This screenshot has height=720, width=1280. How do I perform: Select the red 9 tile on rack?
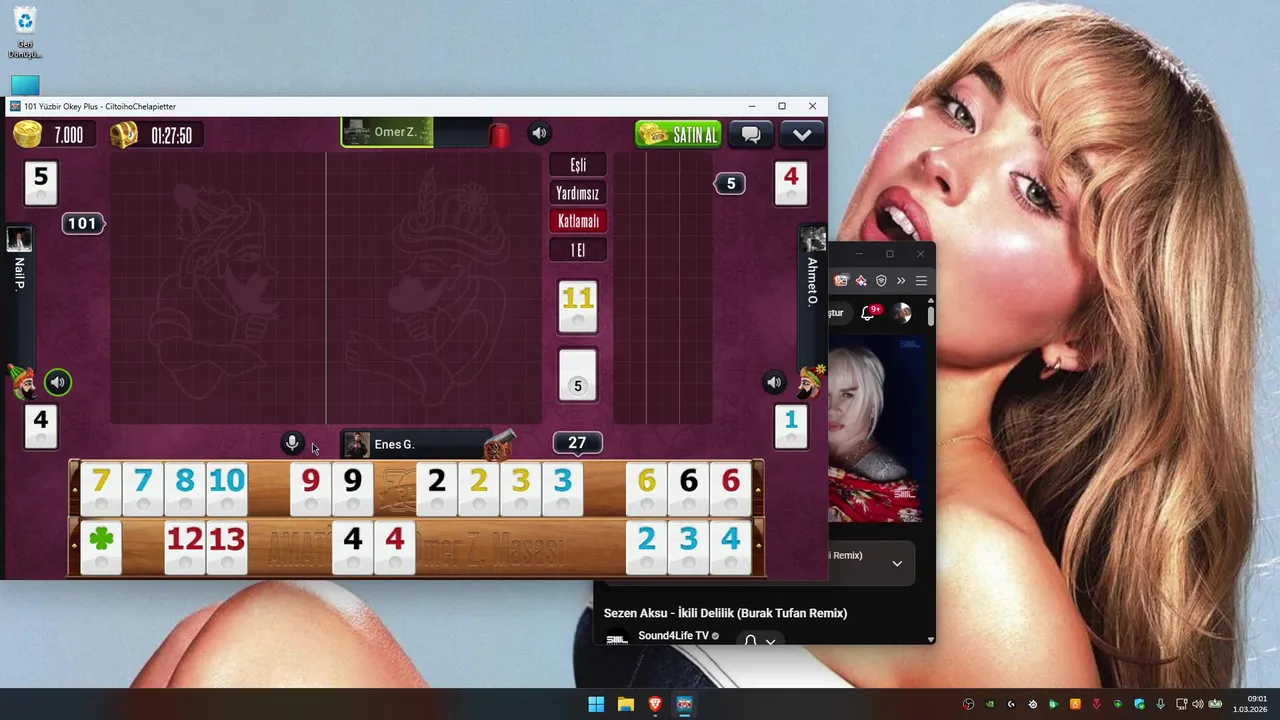tap(311, 489)
